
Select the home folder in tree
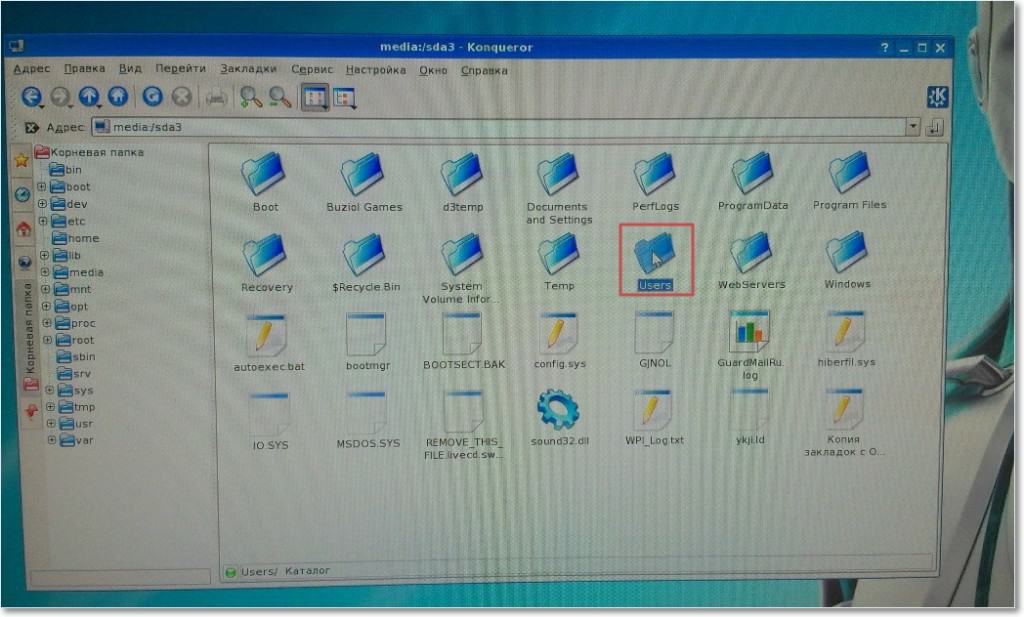(x=82, y=238)
